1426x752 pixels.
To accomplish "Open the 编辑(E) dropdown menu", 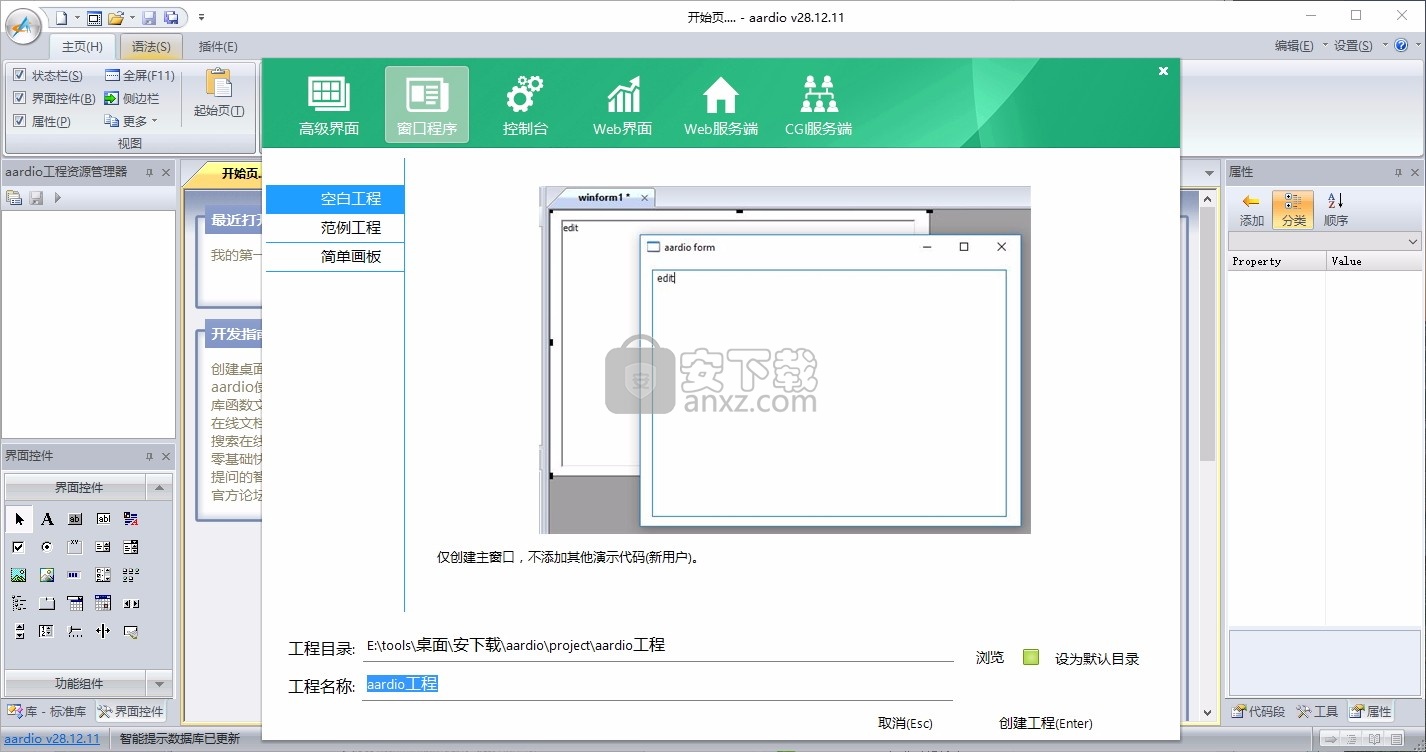I will [x=1301, y=45].
